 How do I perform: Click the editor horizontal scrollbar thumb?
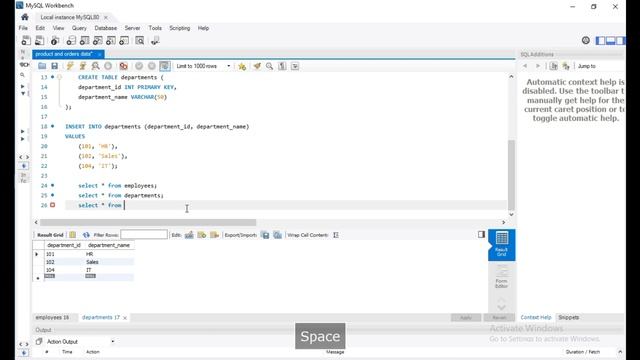pos(148,222)
